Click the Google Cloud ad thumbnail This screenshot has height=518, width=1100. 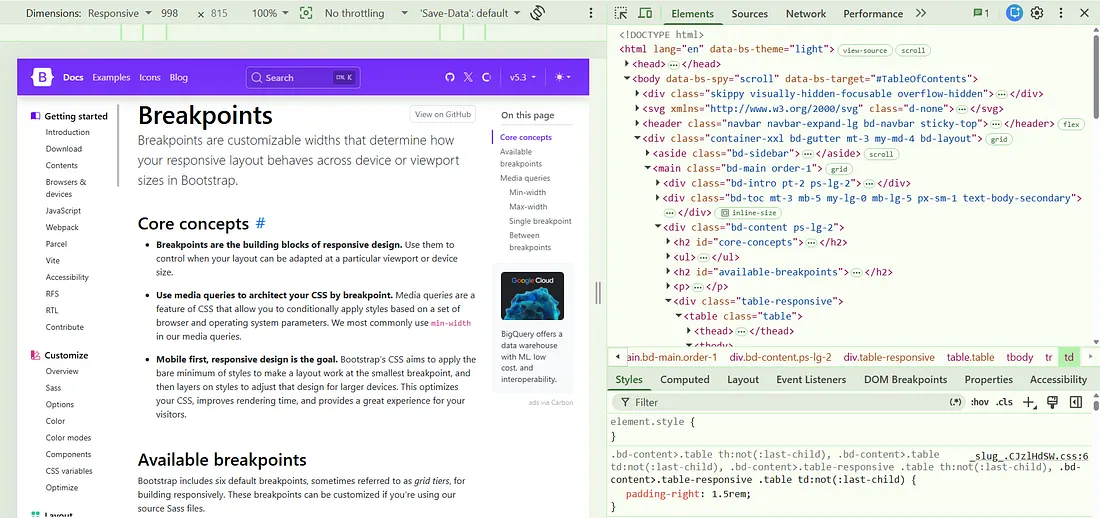[532, 295]
